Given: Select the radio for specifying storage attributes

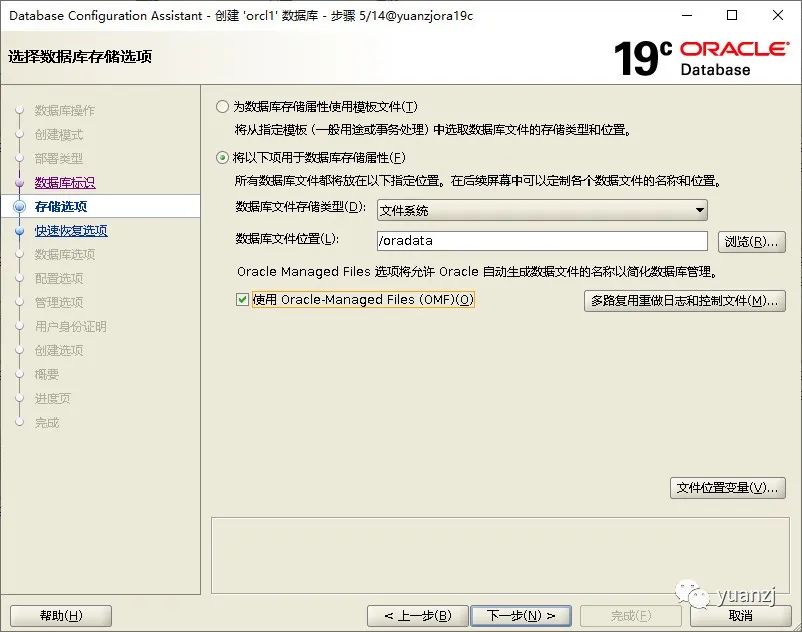Looking at the screenshot, I should pos(222,157).
